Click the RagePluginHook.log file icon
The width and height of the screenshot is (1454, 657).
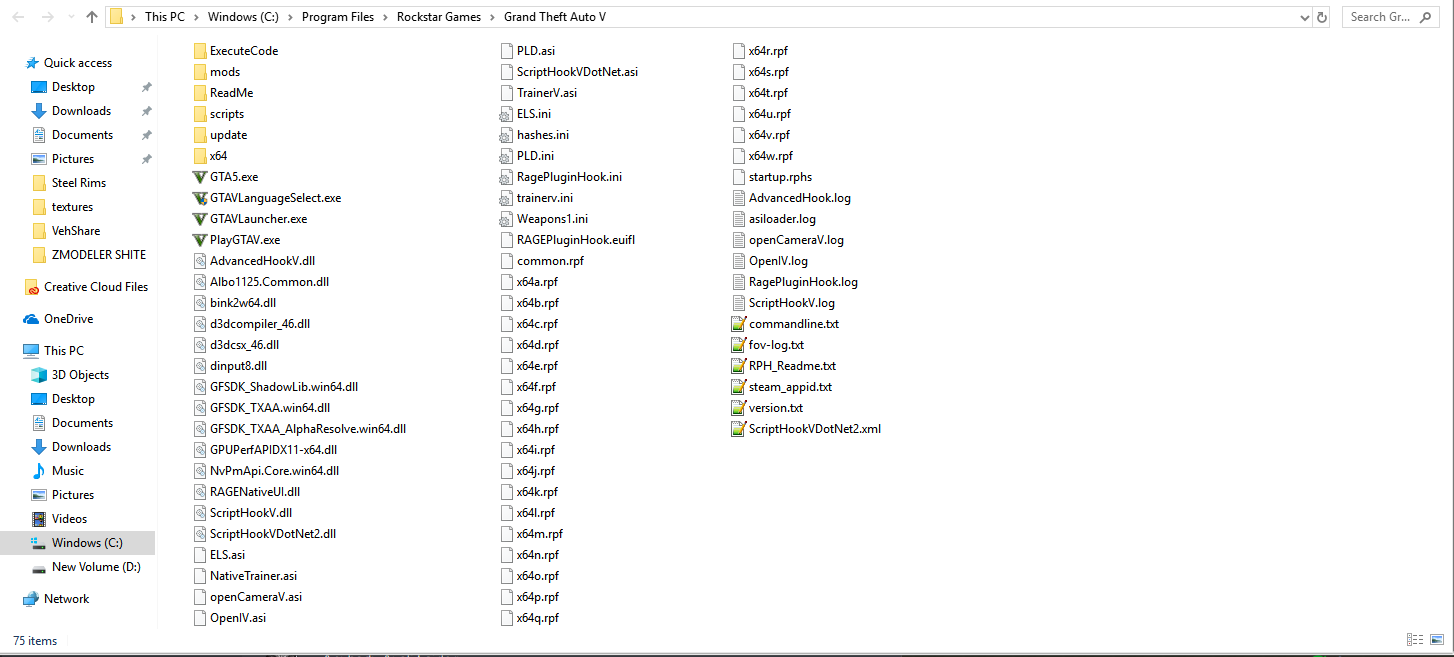(739, 282)
